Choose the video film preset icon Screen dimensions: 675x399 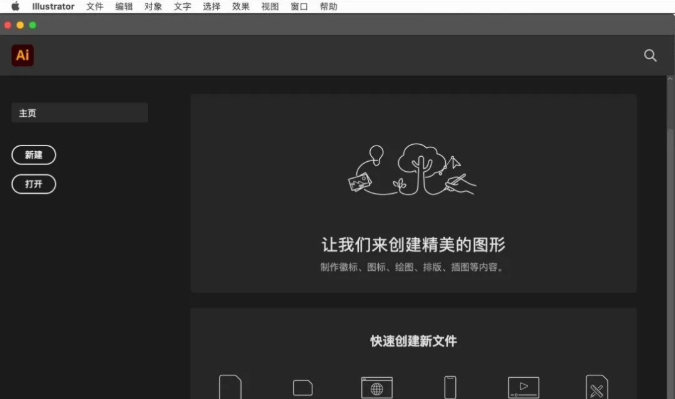click(x=523, y=387)
